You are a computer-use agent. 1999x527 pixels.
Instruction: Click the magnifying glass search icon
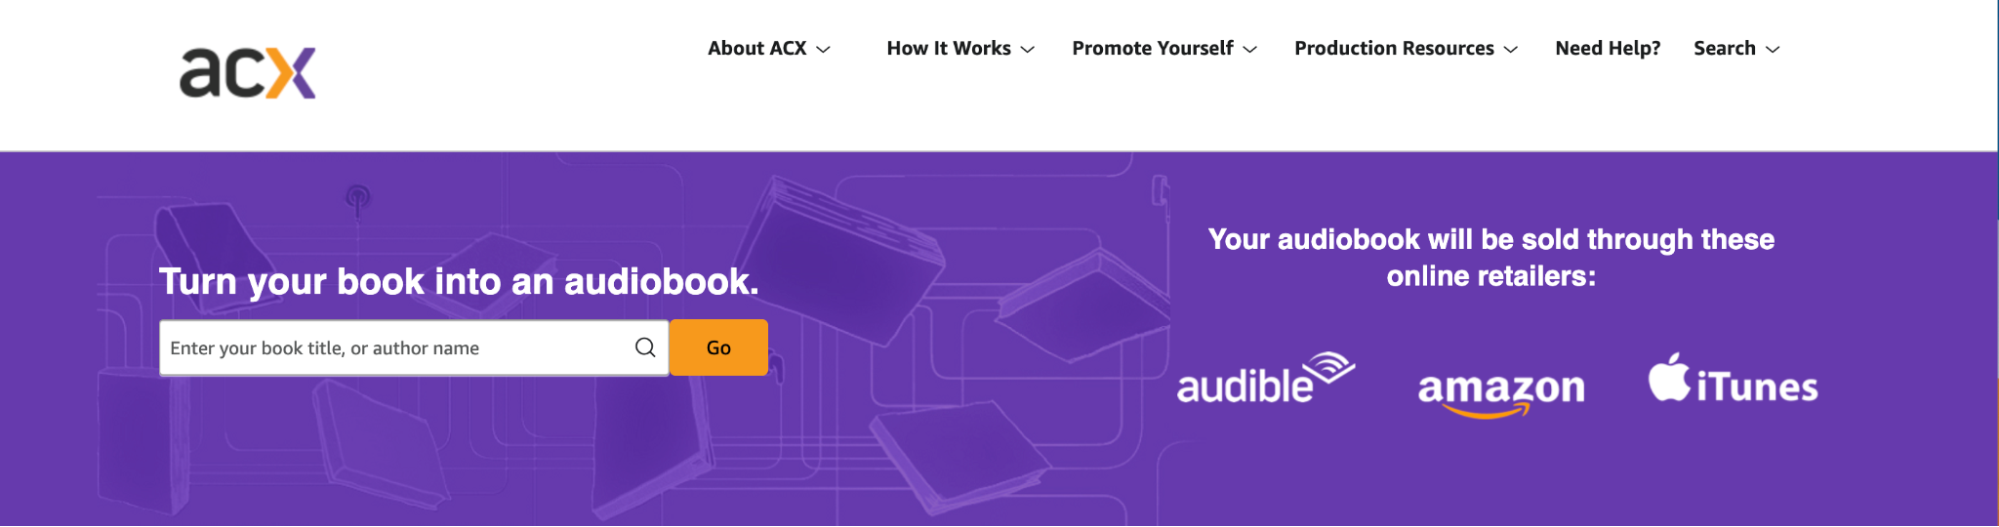pos(645,347)
